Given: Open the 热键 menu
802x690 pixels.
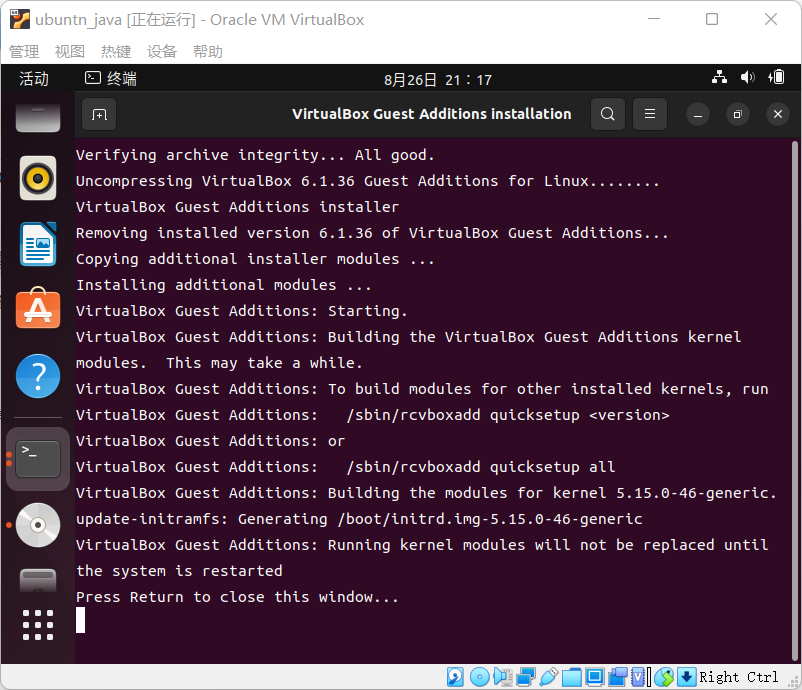Looking at the screenshot, I should (116, 52).
